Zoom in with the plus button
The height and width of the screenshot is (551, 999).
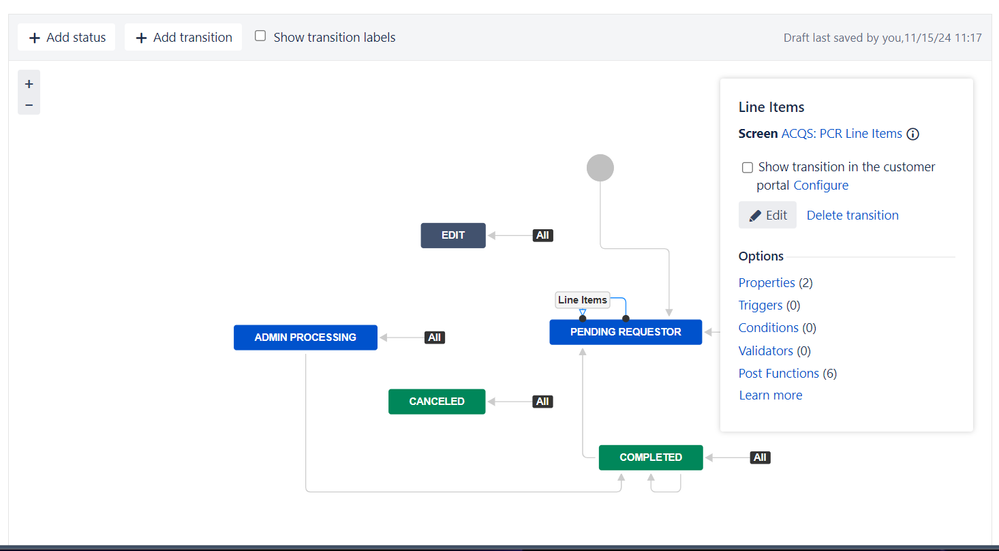(x=29, y=83)
